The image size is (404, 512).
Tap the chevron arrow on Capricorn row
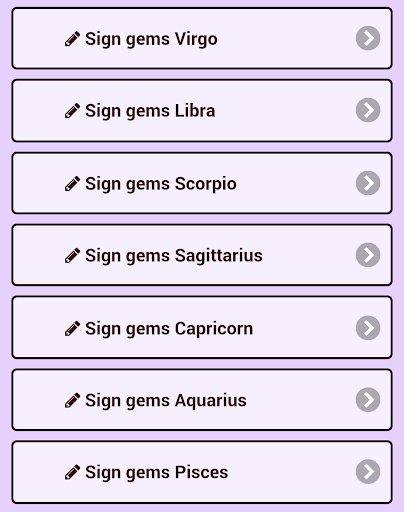coord(368,328)
